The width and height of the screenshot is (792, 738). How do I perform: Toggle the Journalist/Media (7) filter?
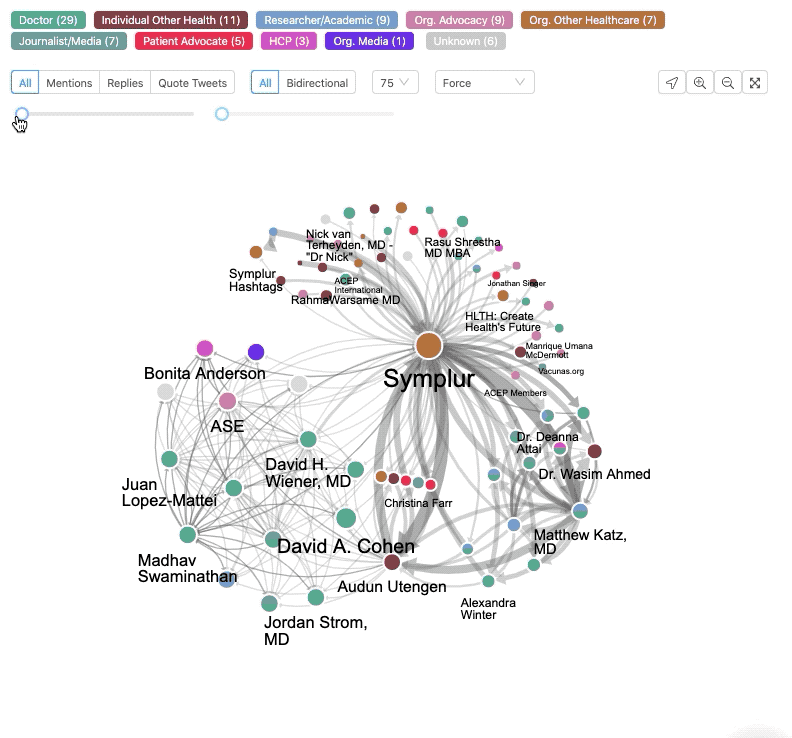coord(69,41)
